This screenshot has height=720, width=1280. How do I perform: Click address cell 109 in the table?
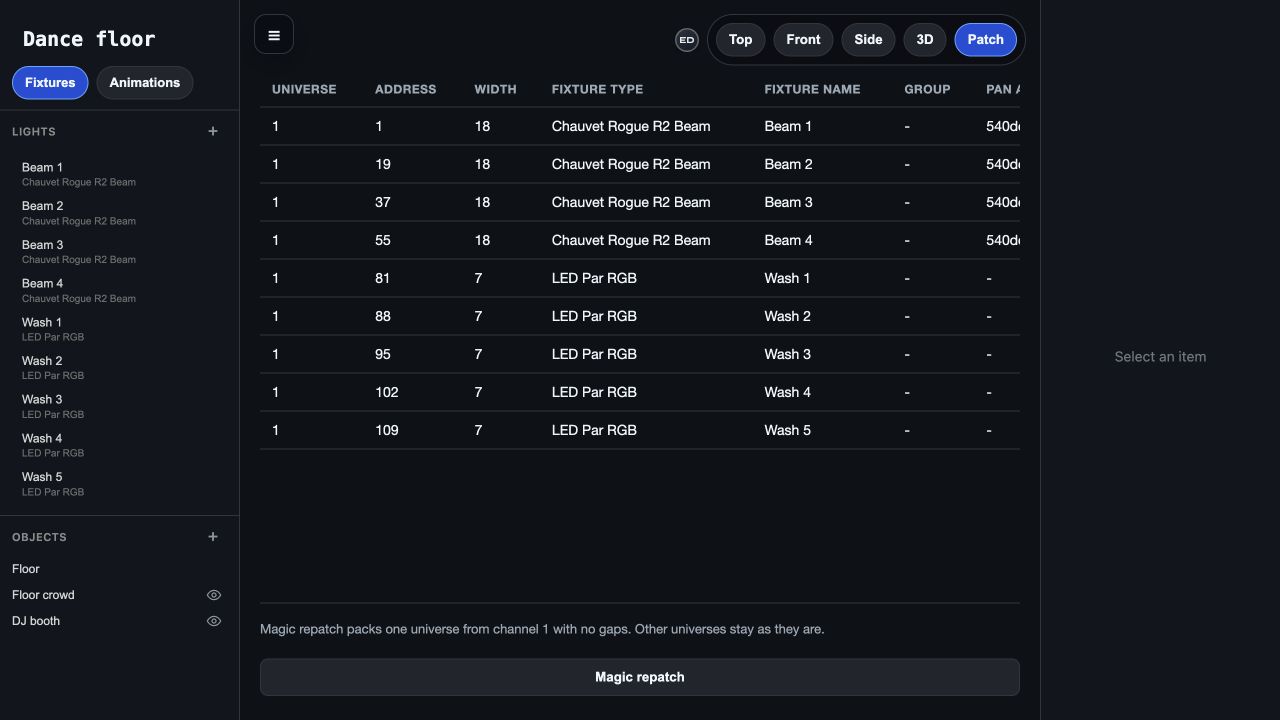coord(387,430)
